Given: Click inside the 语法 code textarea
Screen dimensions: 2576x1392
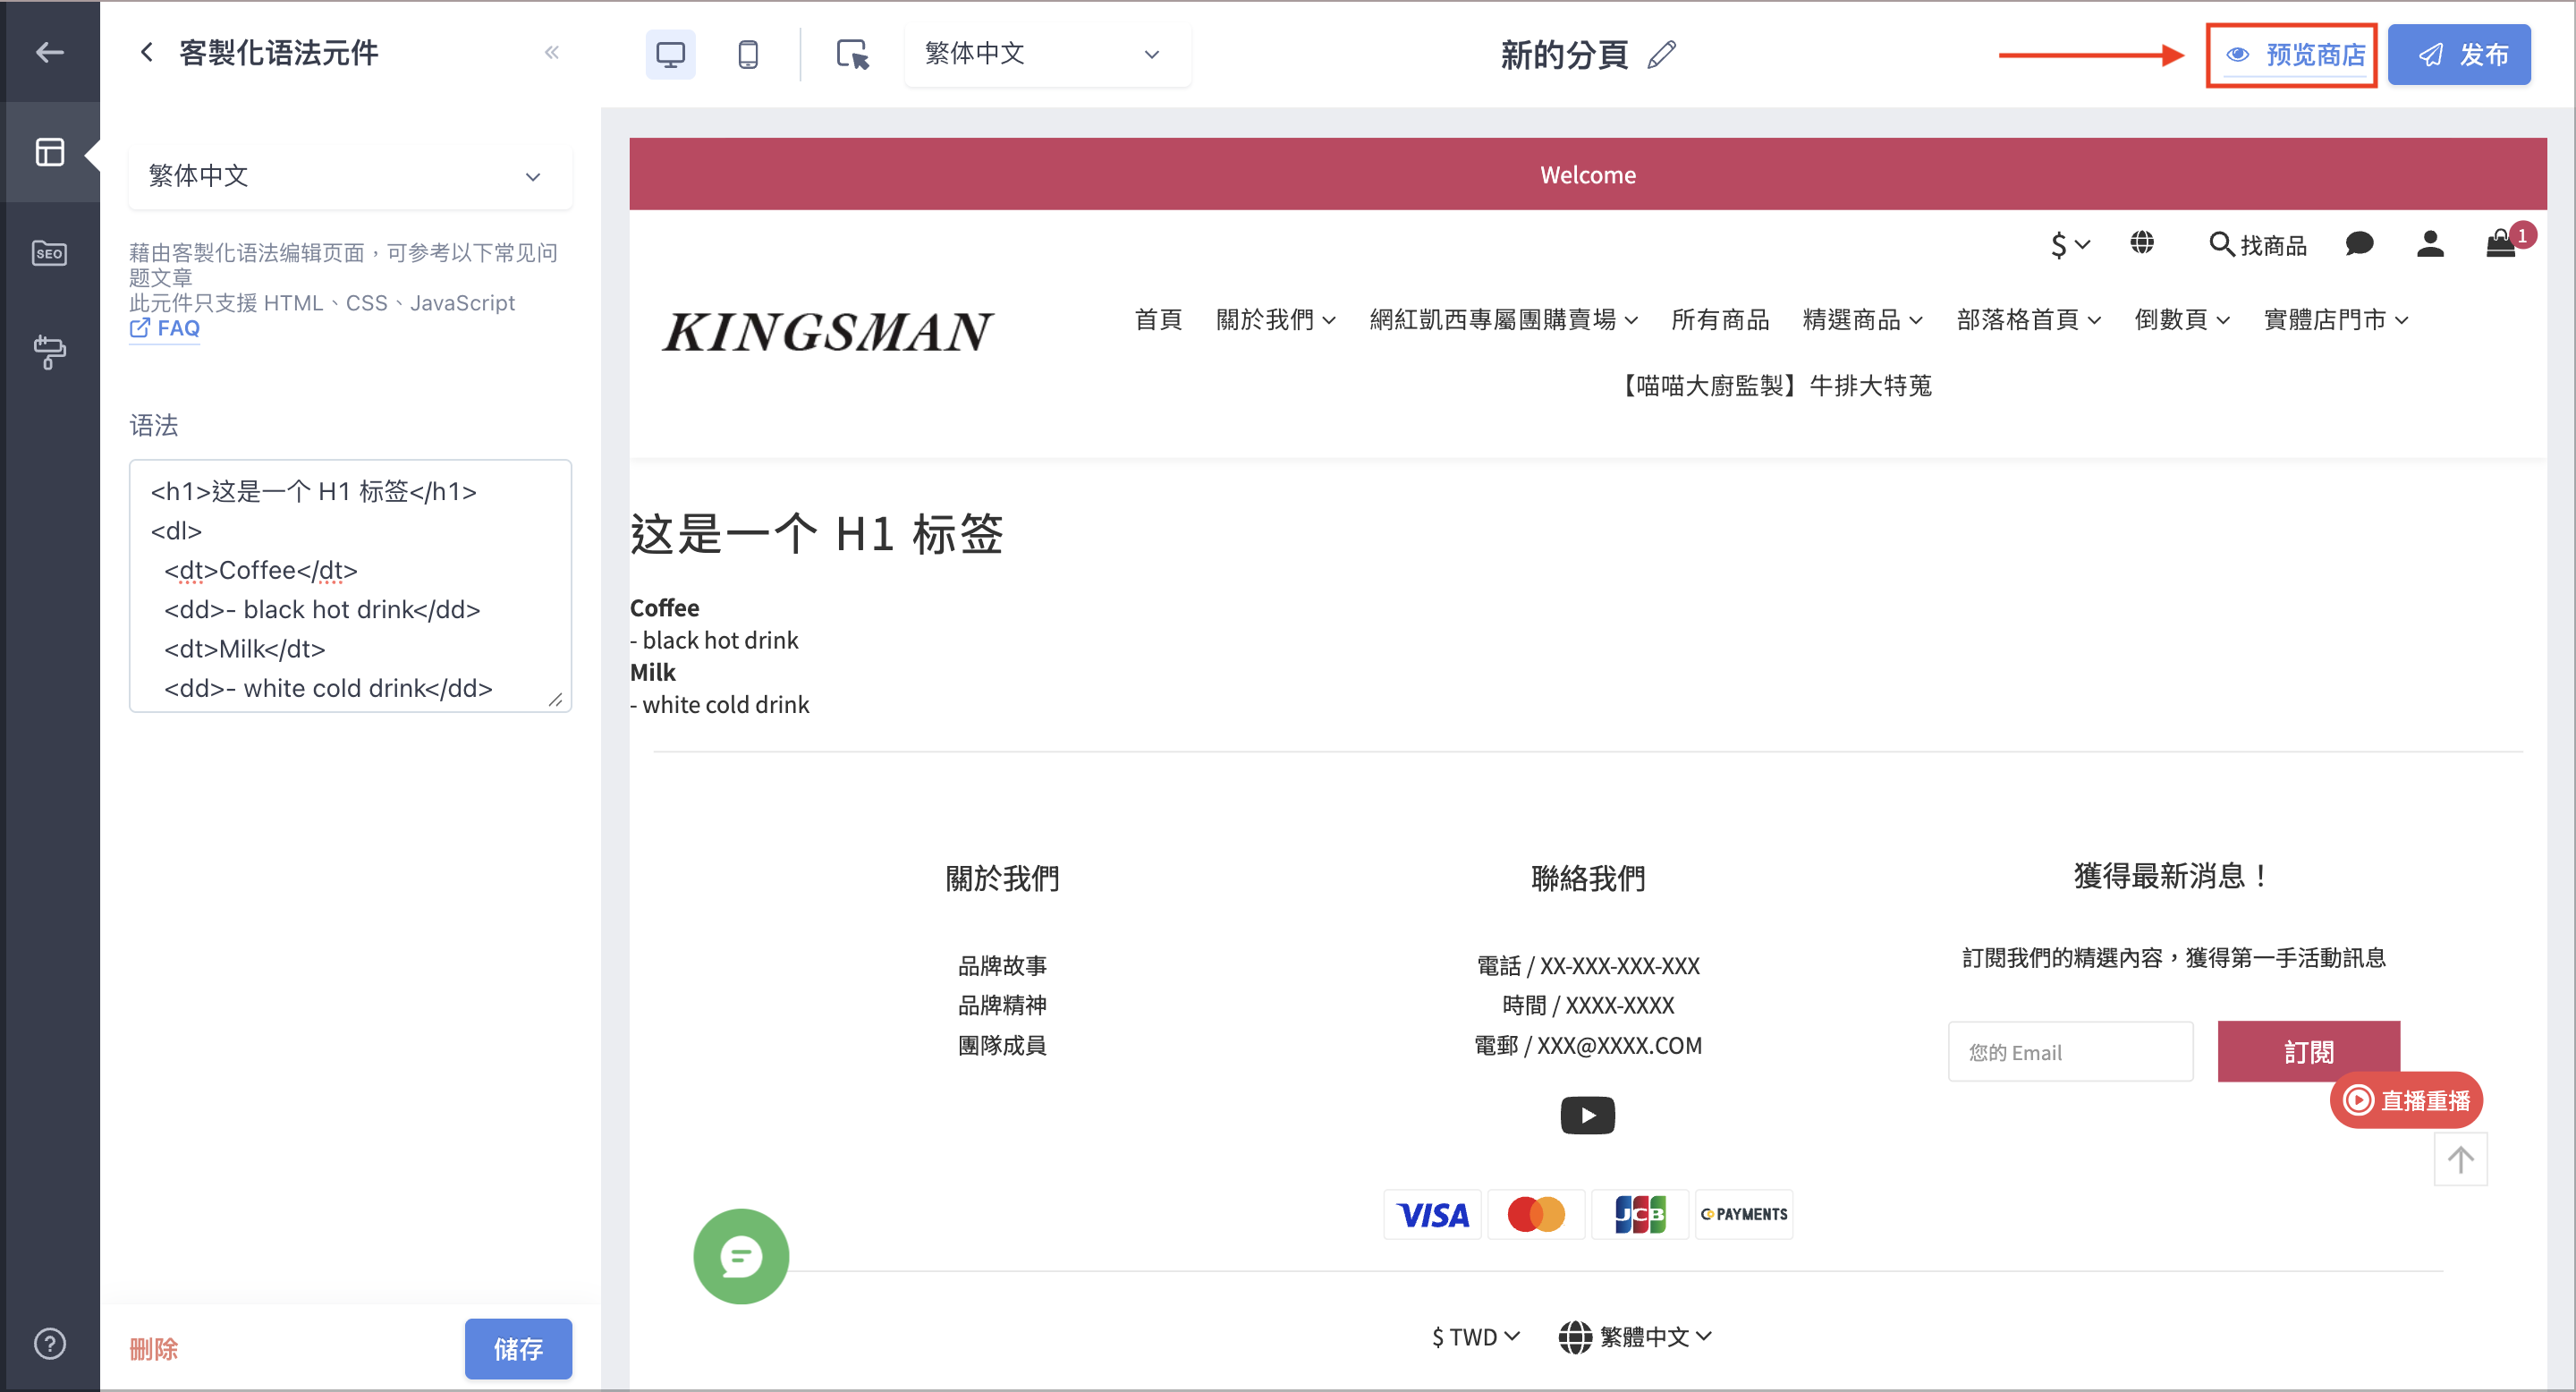Looking at the screenshot, I should [350, 586].
